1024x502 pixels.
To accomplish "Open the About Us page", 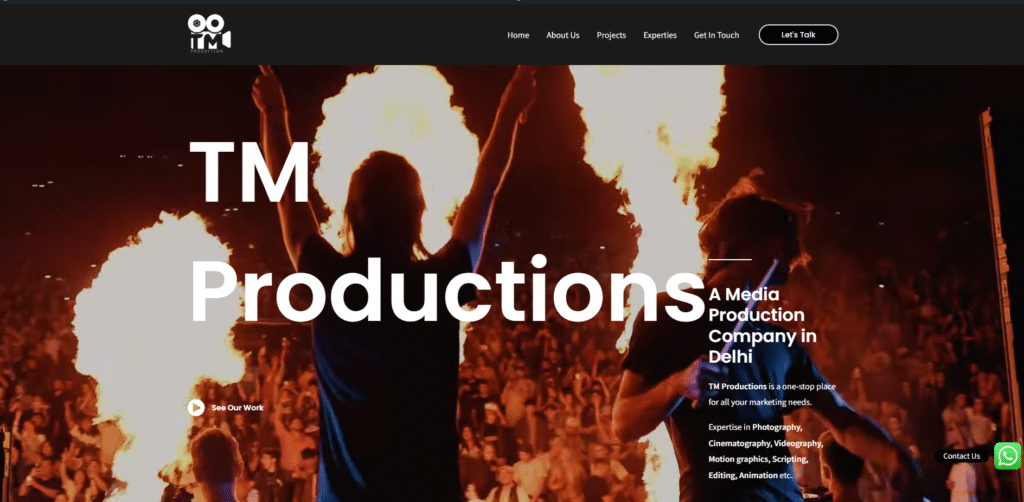I will pos(562,35).
